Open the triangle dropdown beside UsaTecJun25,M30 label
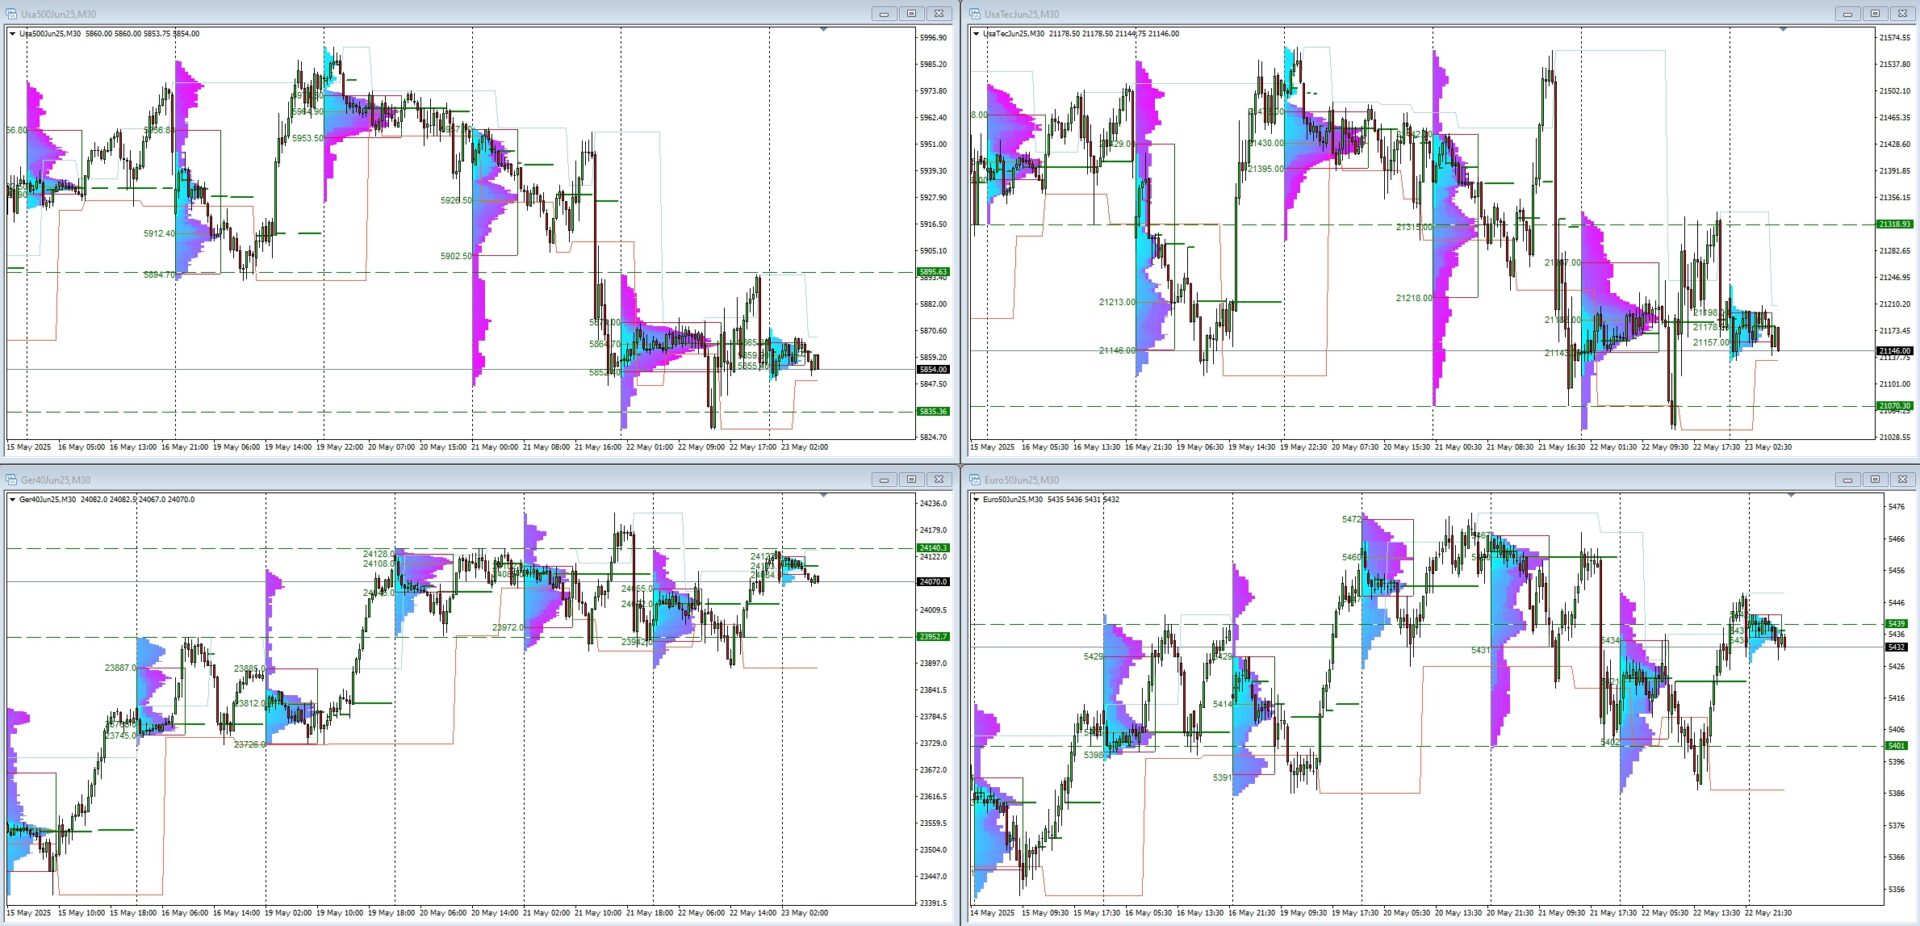Screen dimensions: 1920x926 (x=976, y=34)
